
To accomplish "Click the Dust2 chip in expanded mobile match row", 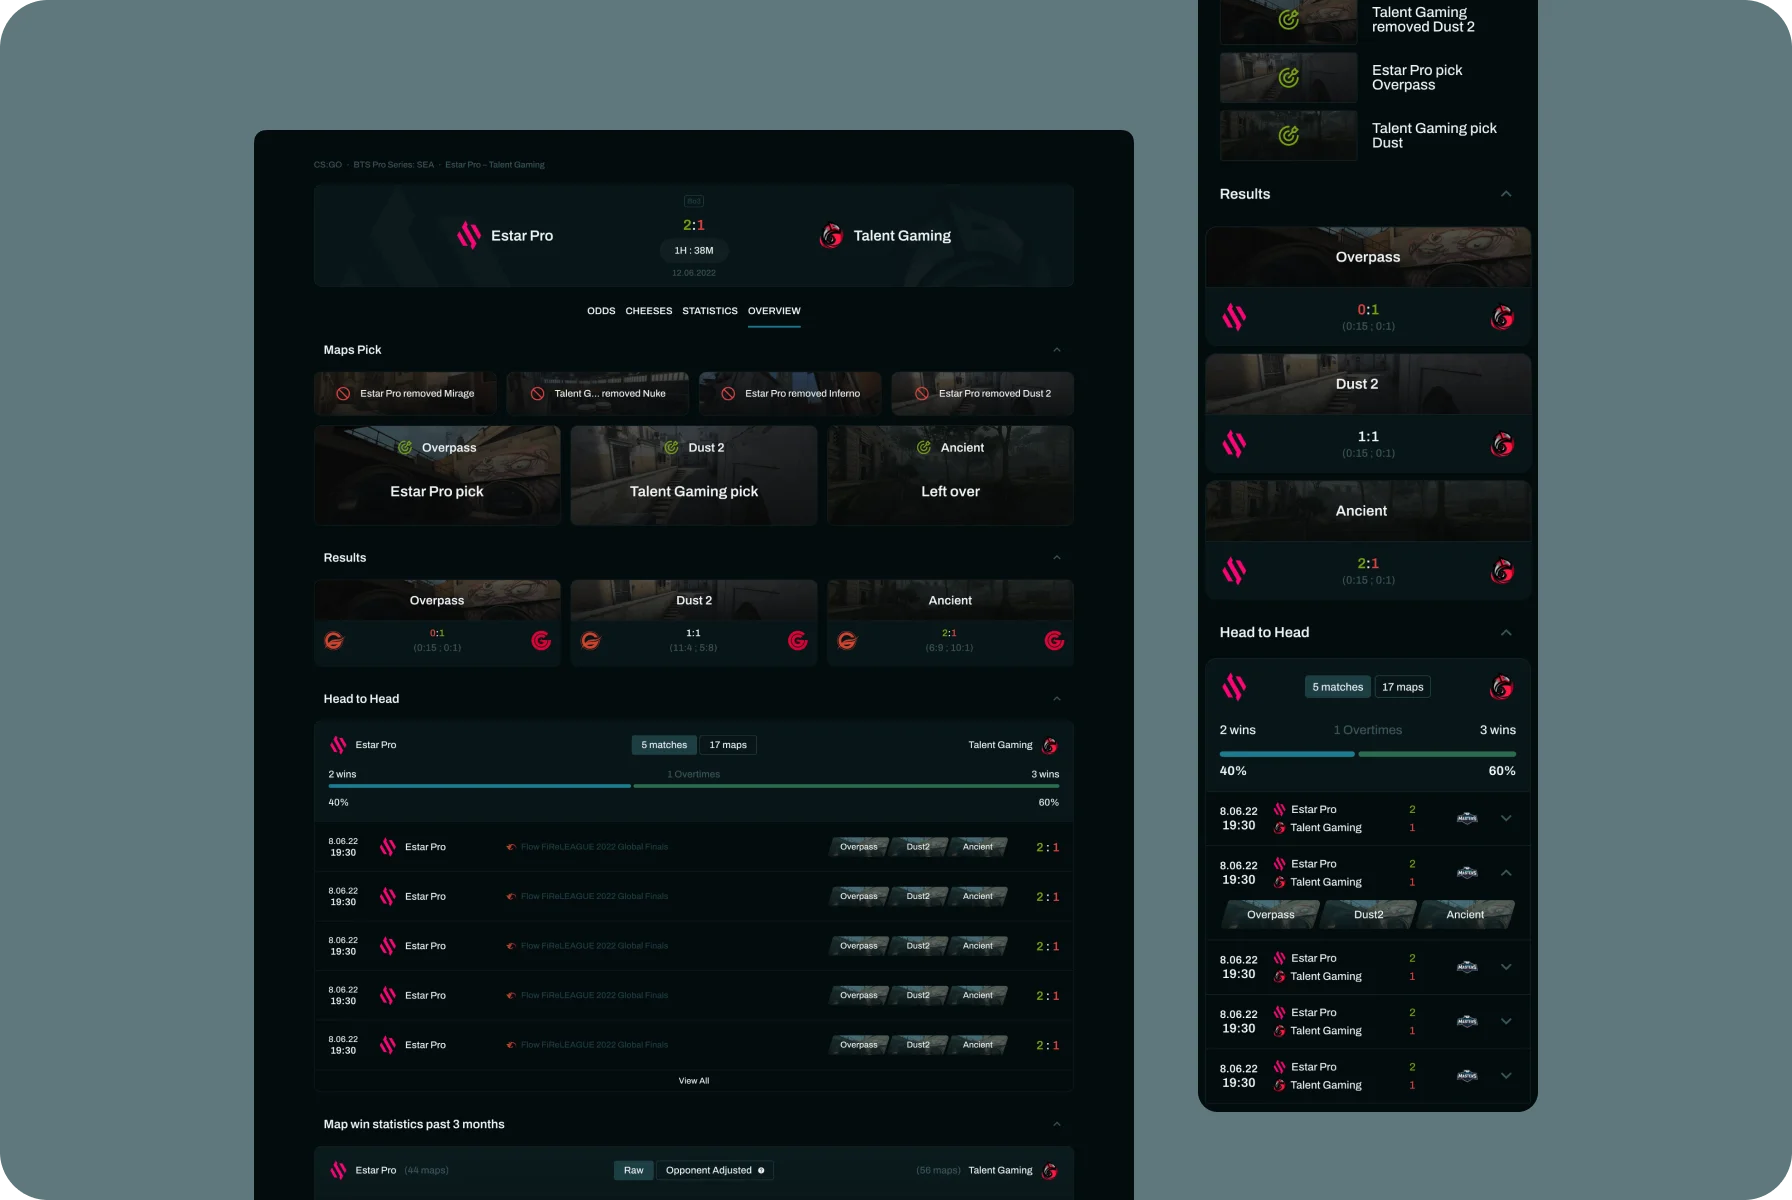I will tap(1369, 915).
